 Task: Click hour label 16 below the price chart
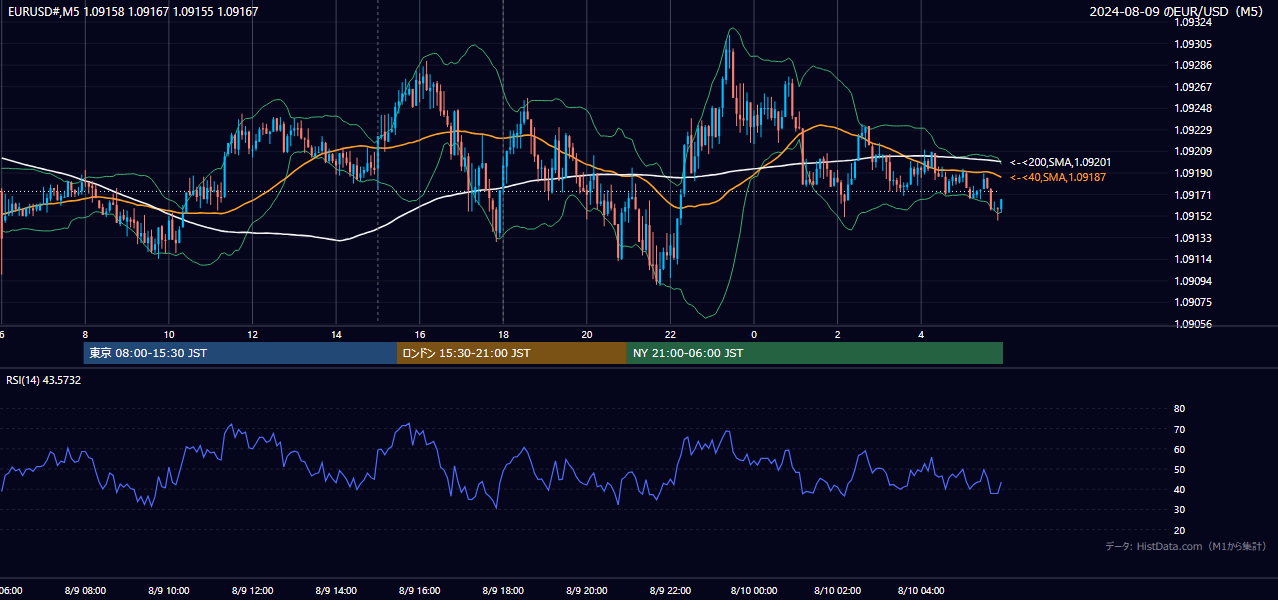pyautogui.click(x=420, y=335)
